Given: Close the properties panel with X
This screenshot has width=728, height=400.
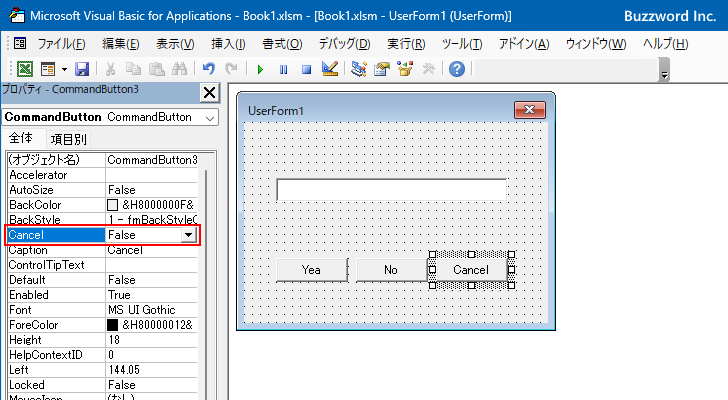Looking at the screenshot, I should pos(209,93).
